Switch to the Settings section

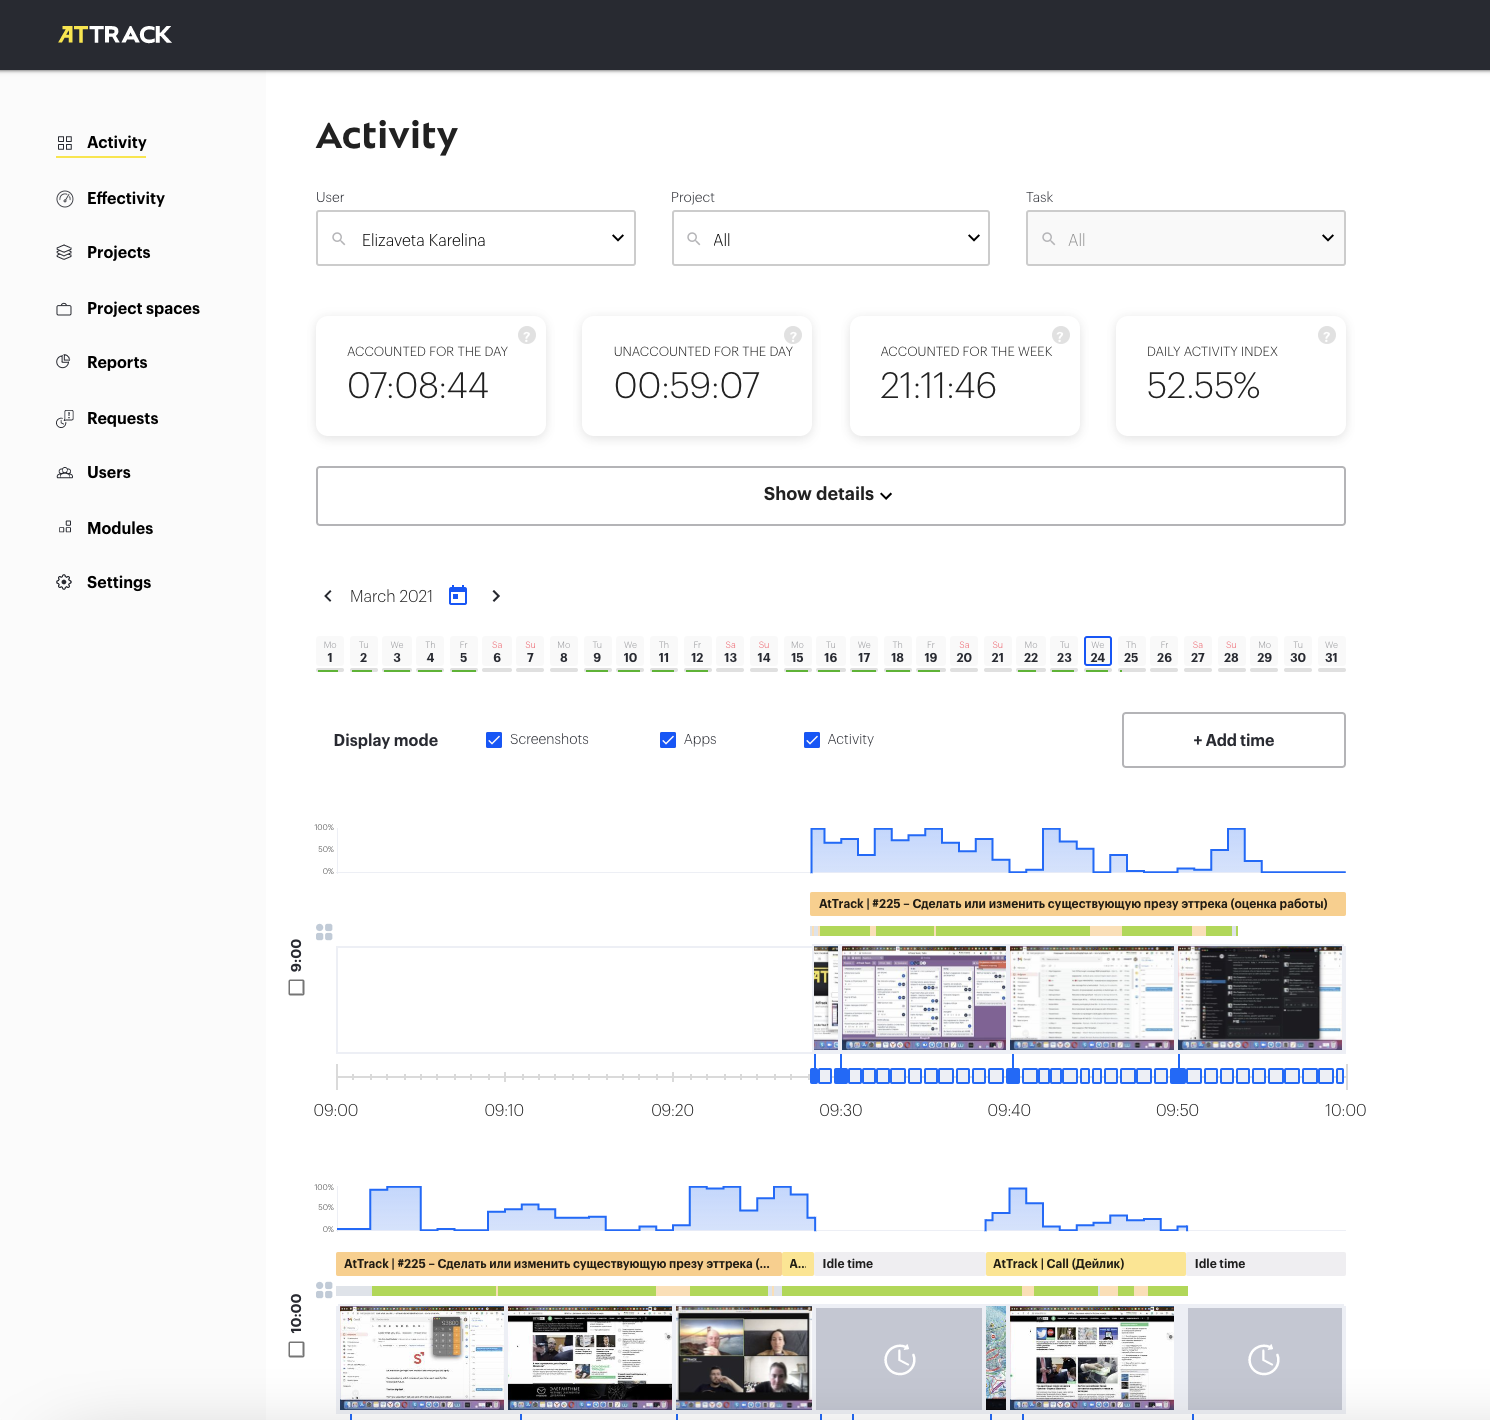pos(65,582)
